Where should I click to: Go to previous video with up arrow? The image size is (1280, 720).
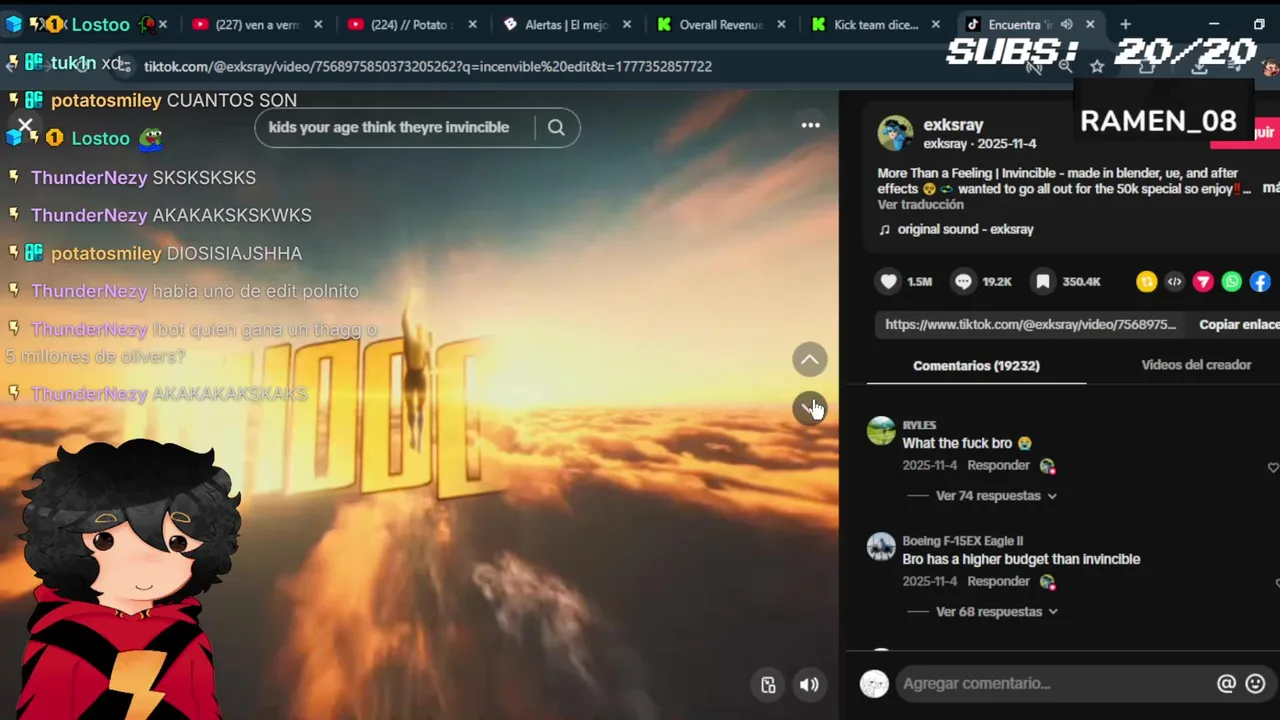pos(810,359)
